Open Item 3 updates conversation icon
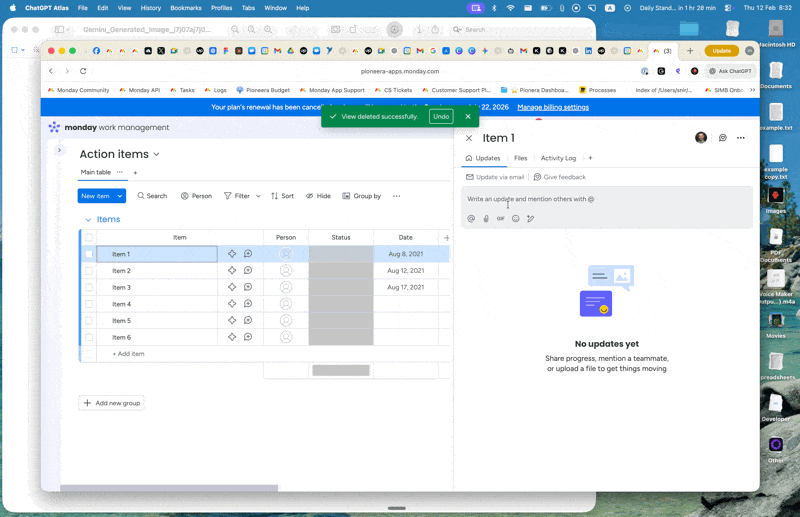This screenshot has height=517, width=800. (x=248, y=287)
